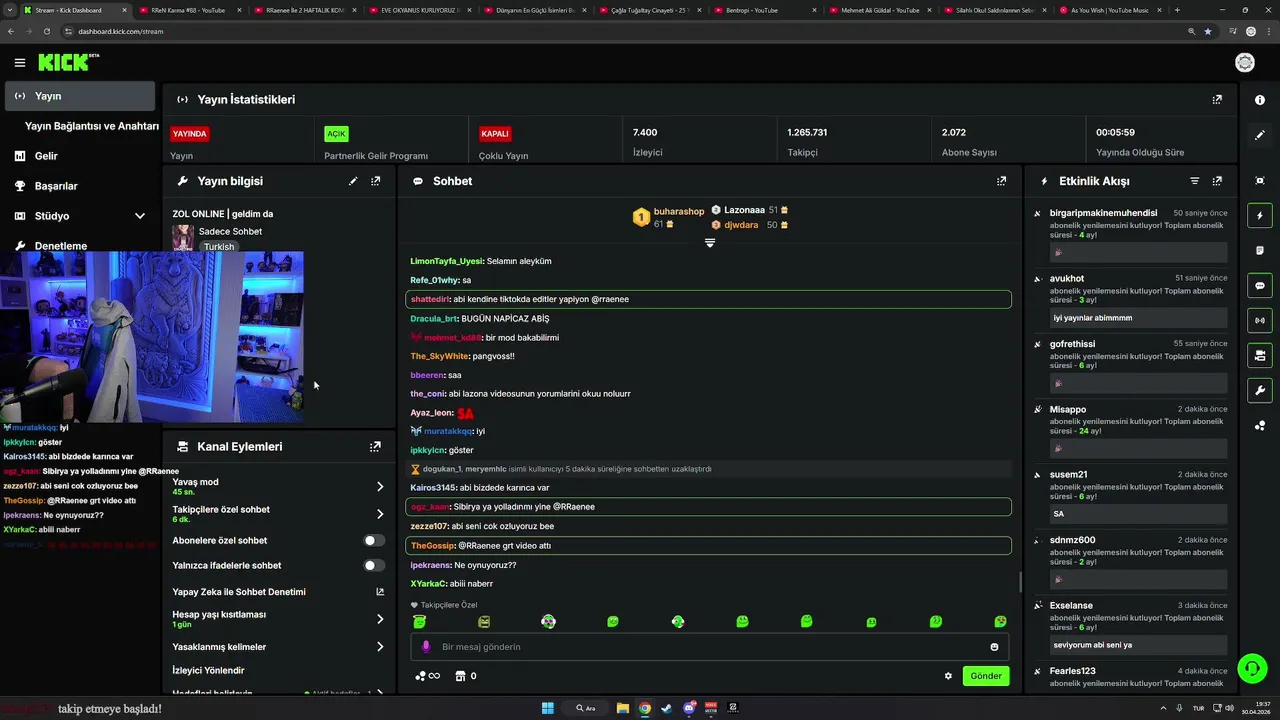Expand the Stüdyo menu chevron
Viewport: 1280px width, 720px height.
click(140, 216)
